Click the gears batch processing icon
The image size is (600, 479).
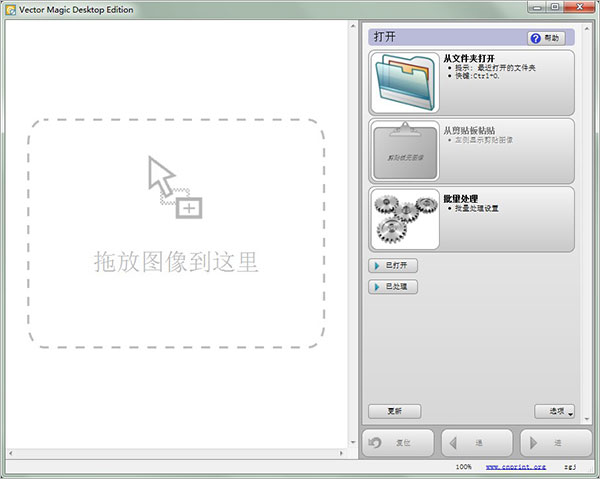click(x=404, y=218)
